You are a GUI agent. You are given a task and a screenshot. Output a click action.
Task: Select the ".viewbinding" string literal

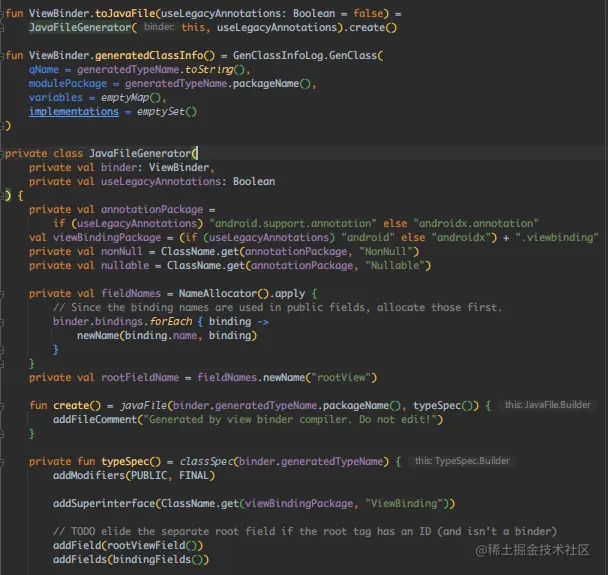point(557,237)
